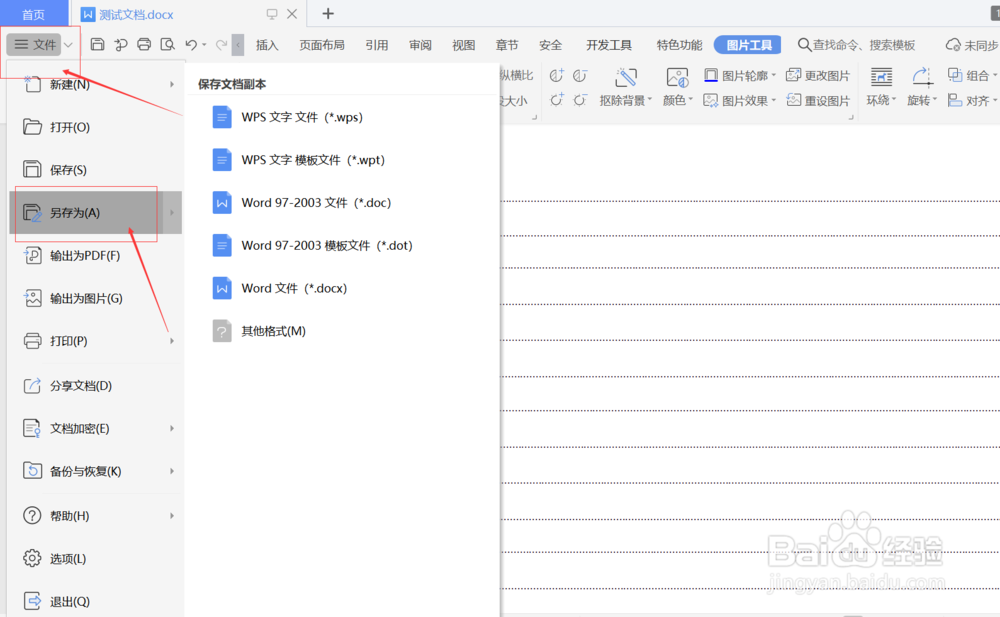1000x617 pixels.
Task: Open the 图片轮廓 outline dropdown
Action: pos(740,76)
